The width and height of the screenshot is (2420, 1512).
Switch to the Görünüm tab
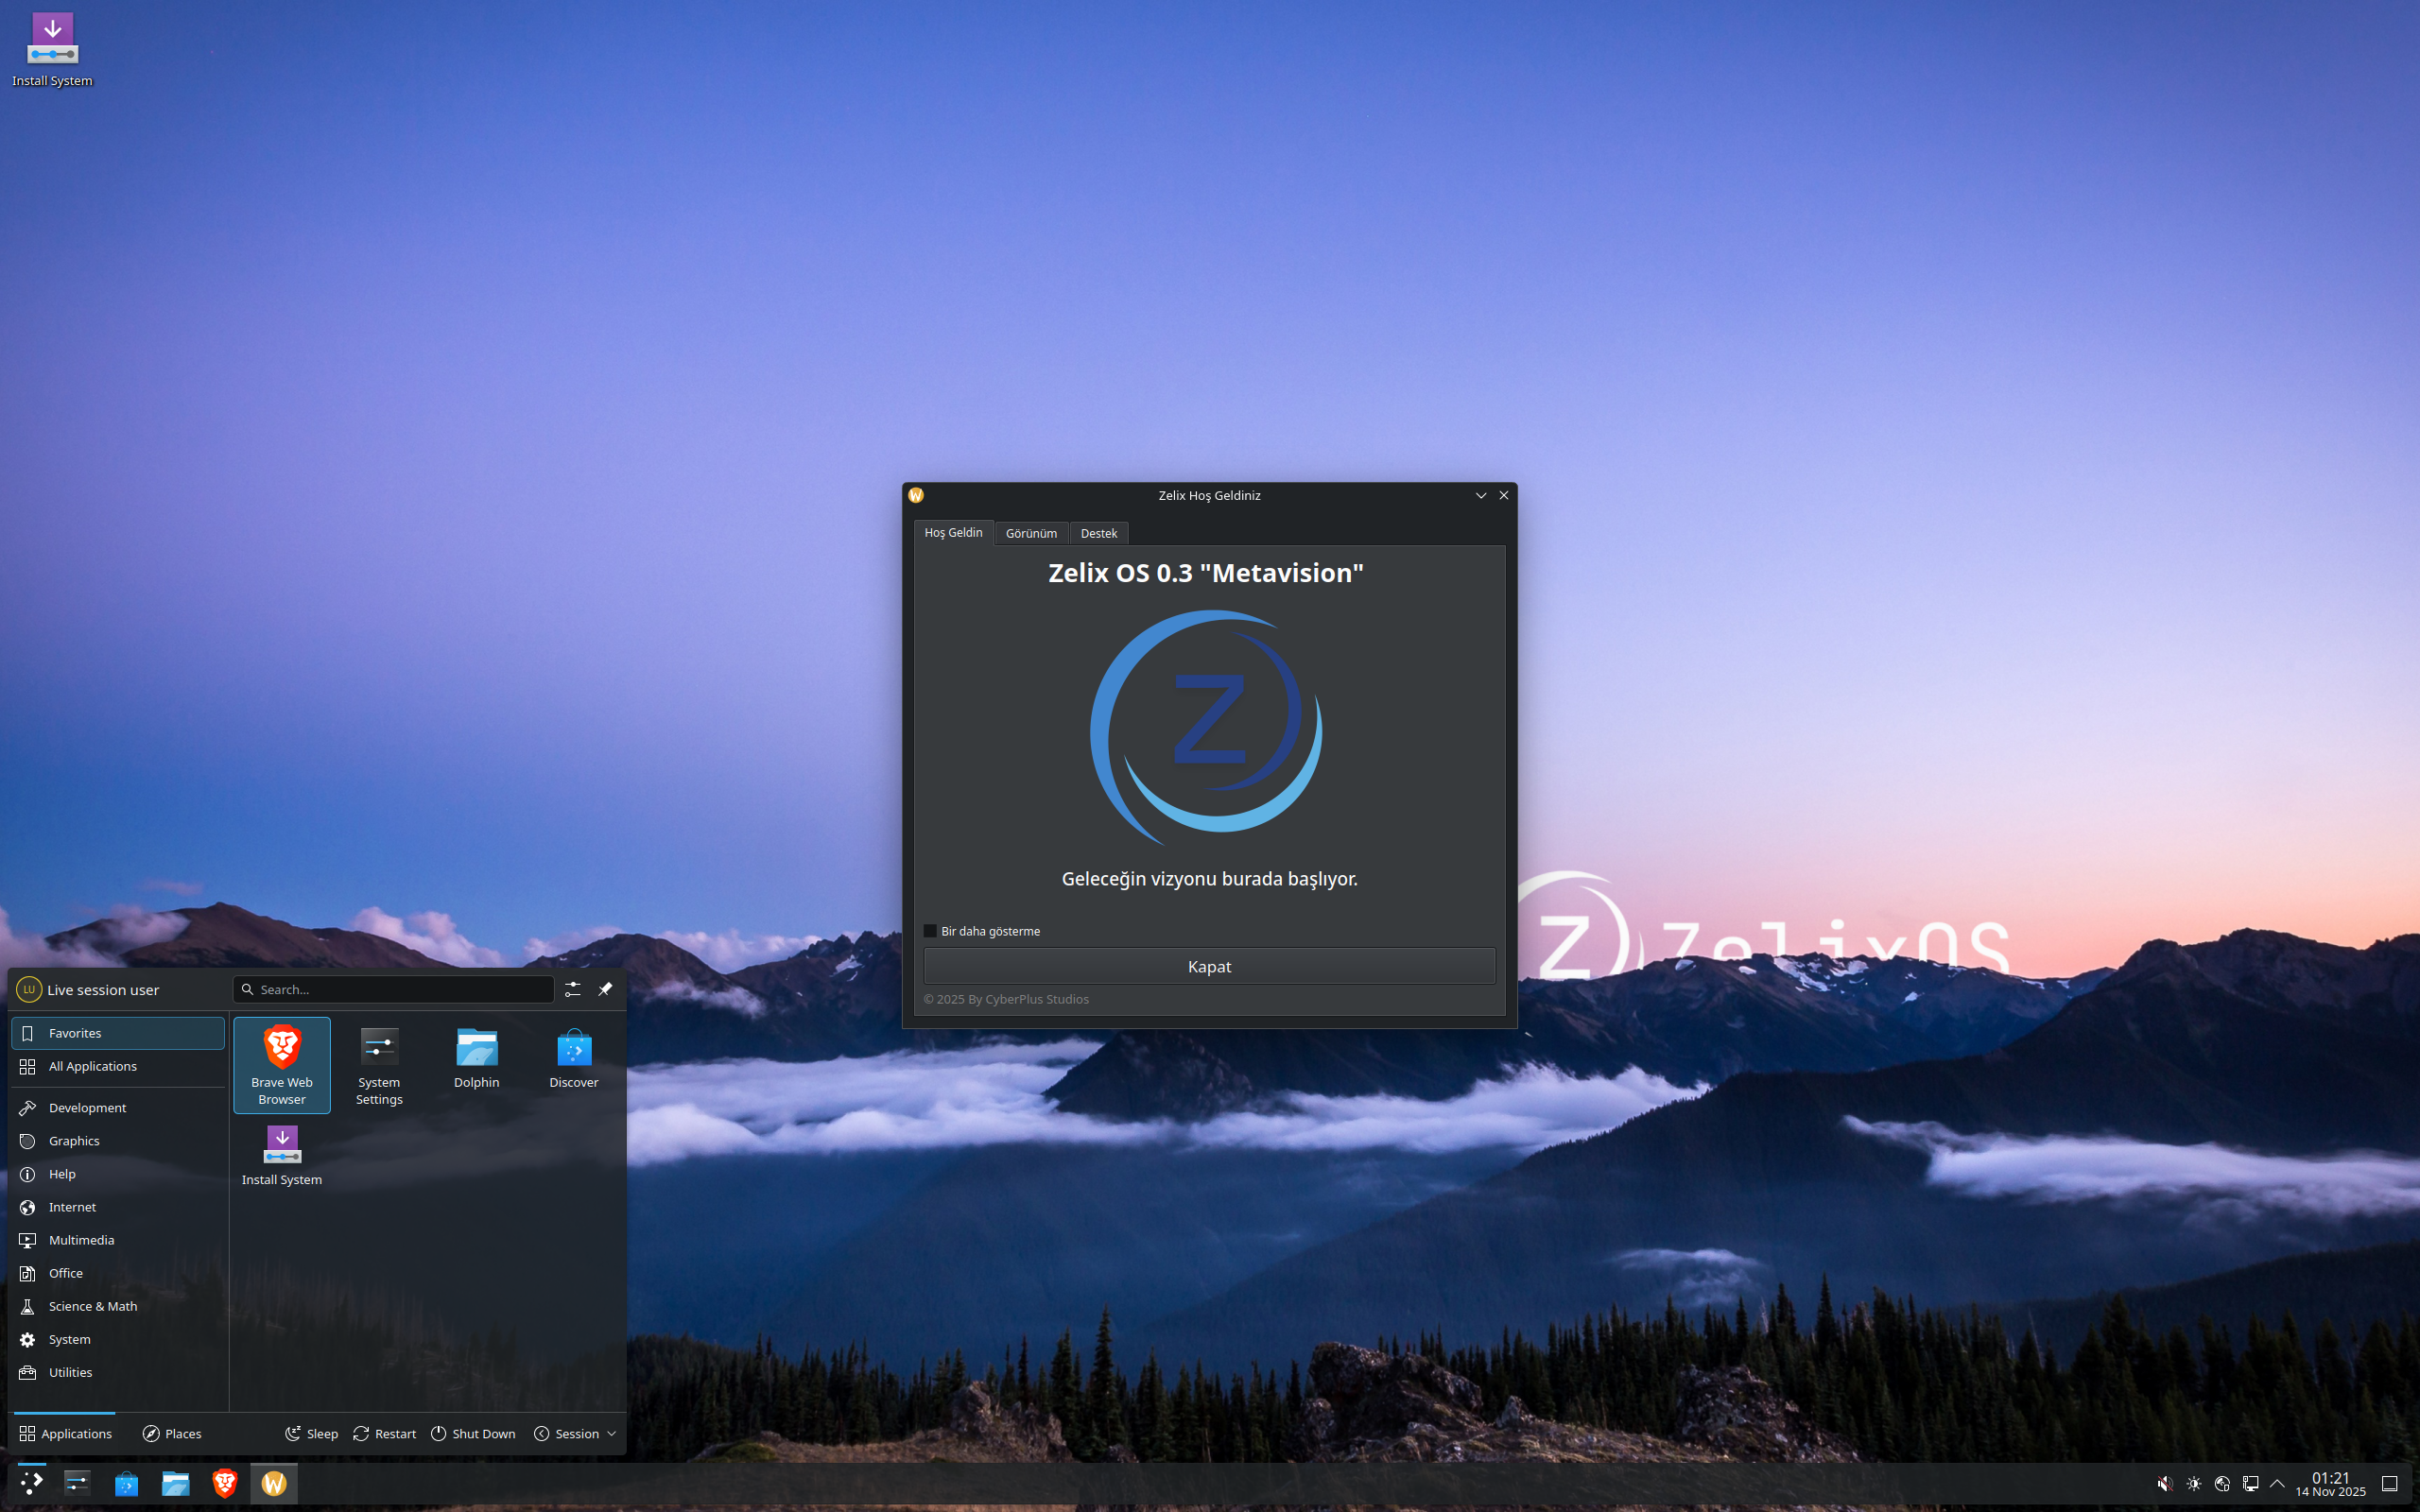pos(1031,533)
